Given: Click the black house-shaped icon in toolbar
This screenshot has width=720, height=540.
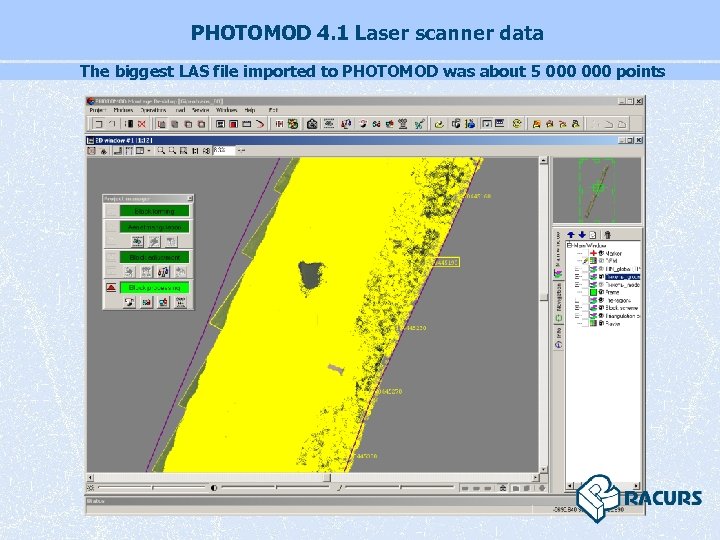Looking at the screenshot, I should 312,124.
